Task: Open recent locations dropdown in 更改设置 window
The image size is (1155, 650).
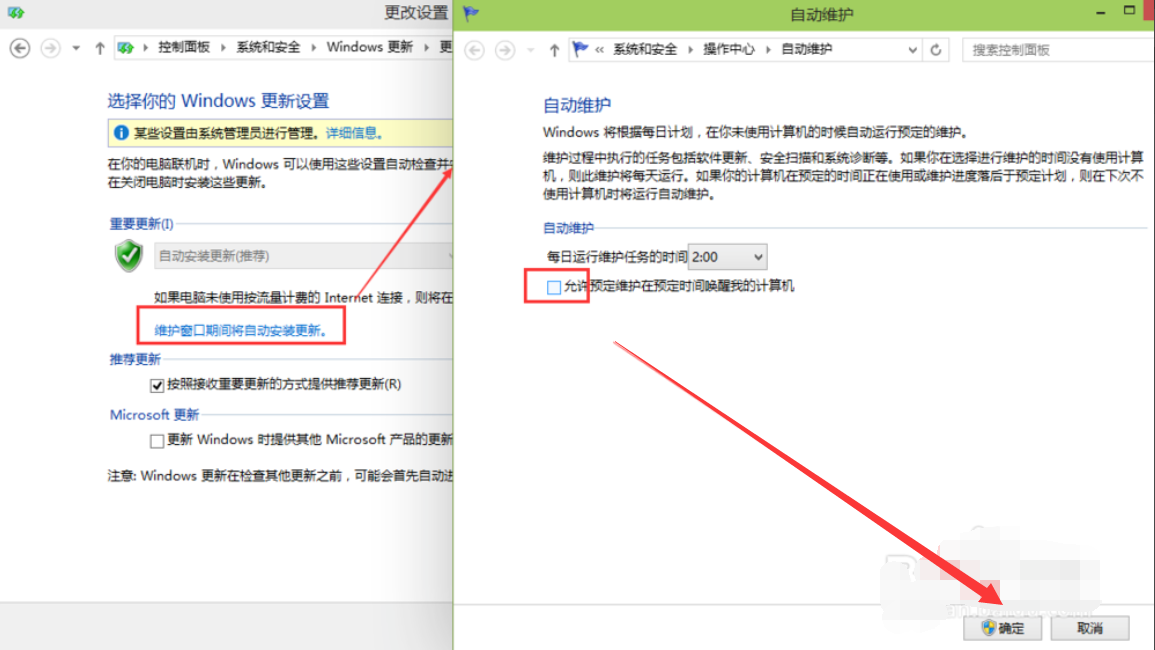Action: [x=76, y=48]
